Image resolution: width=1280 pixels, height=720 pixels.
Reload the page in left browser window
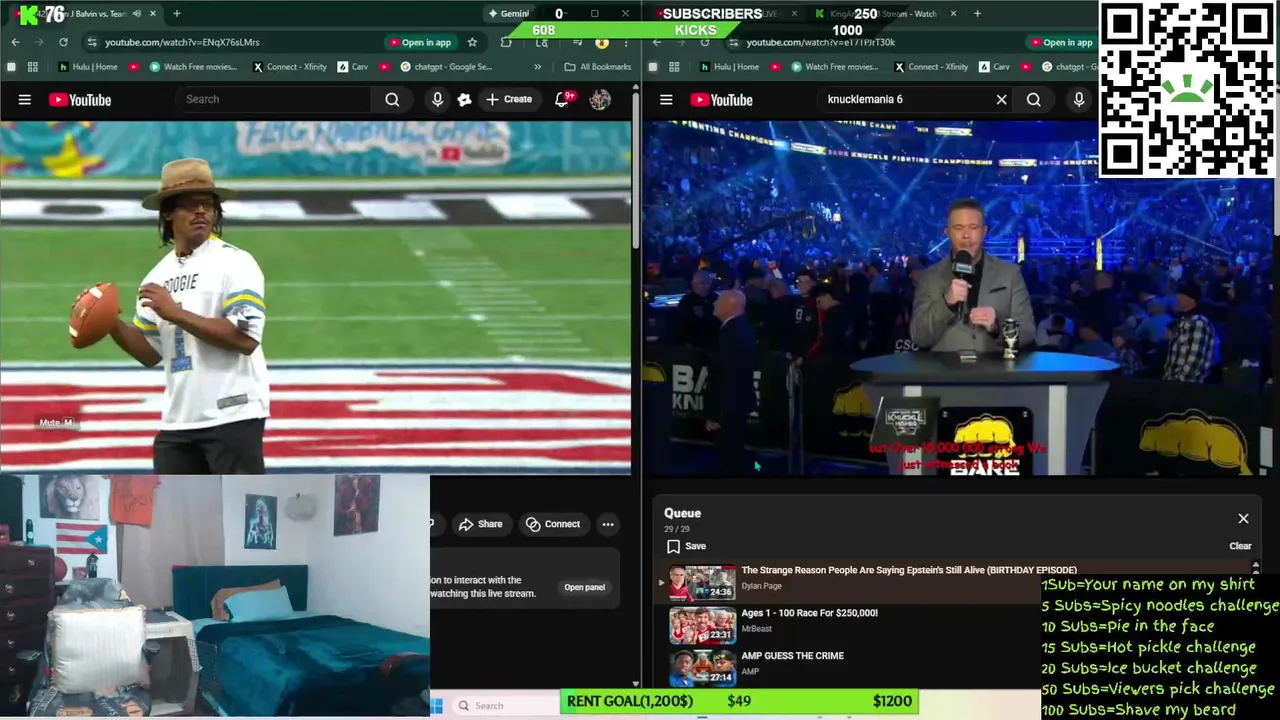click(x=63, y=42)
